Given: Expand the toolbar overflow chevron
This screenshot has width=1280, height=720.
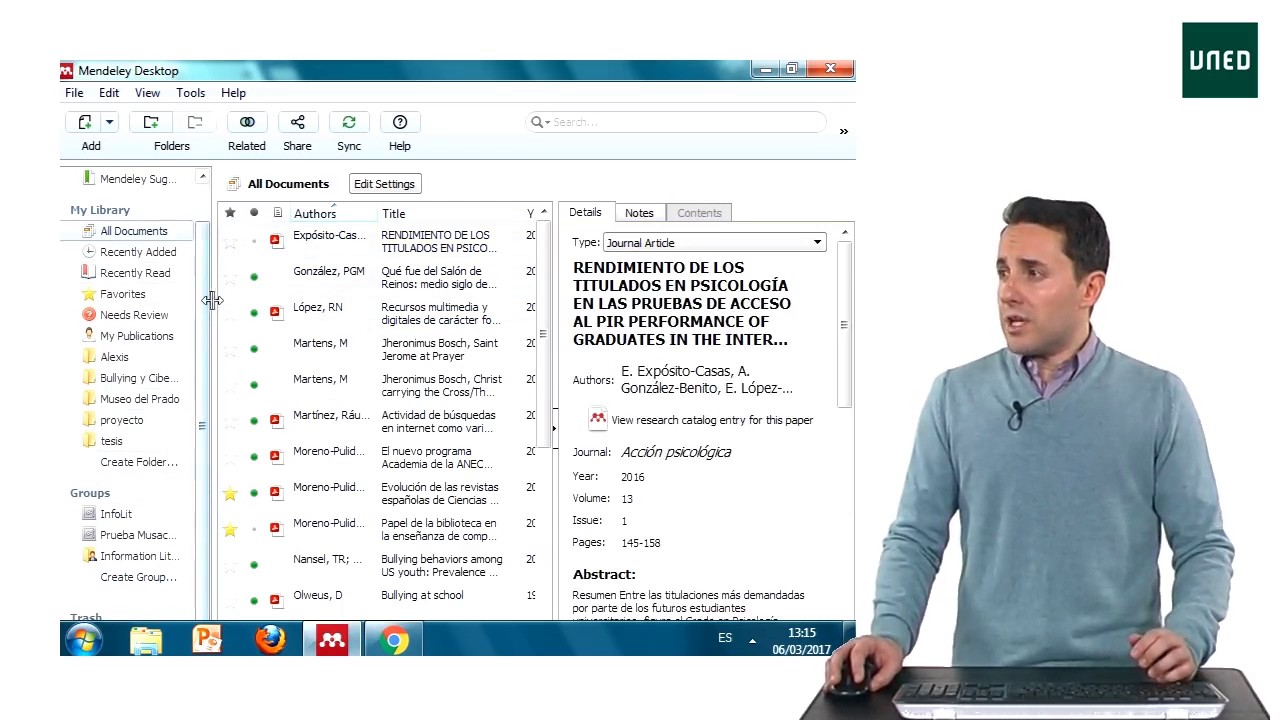Looking at the screenshot, I should 843,131.
